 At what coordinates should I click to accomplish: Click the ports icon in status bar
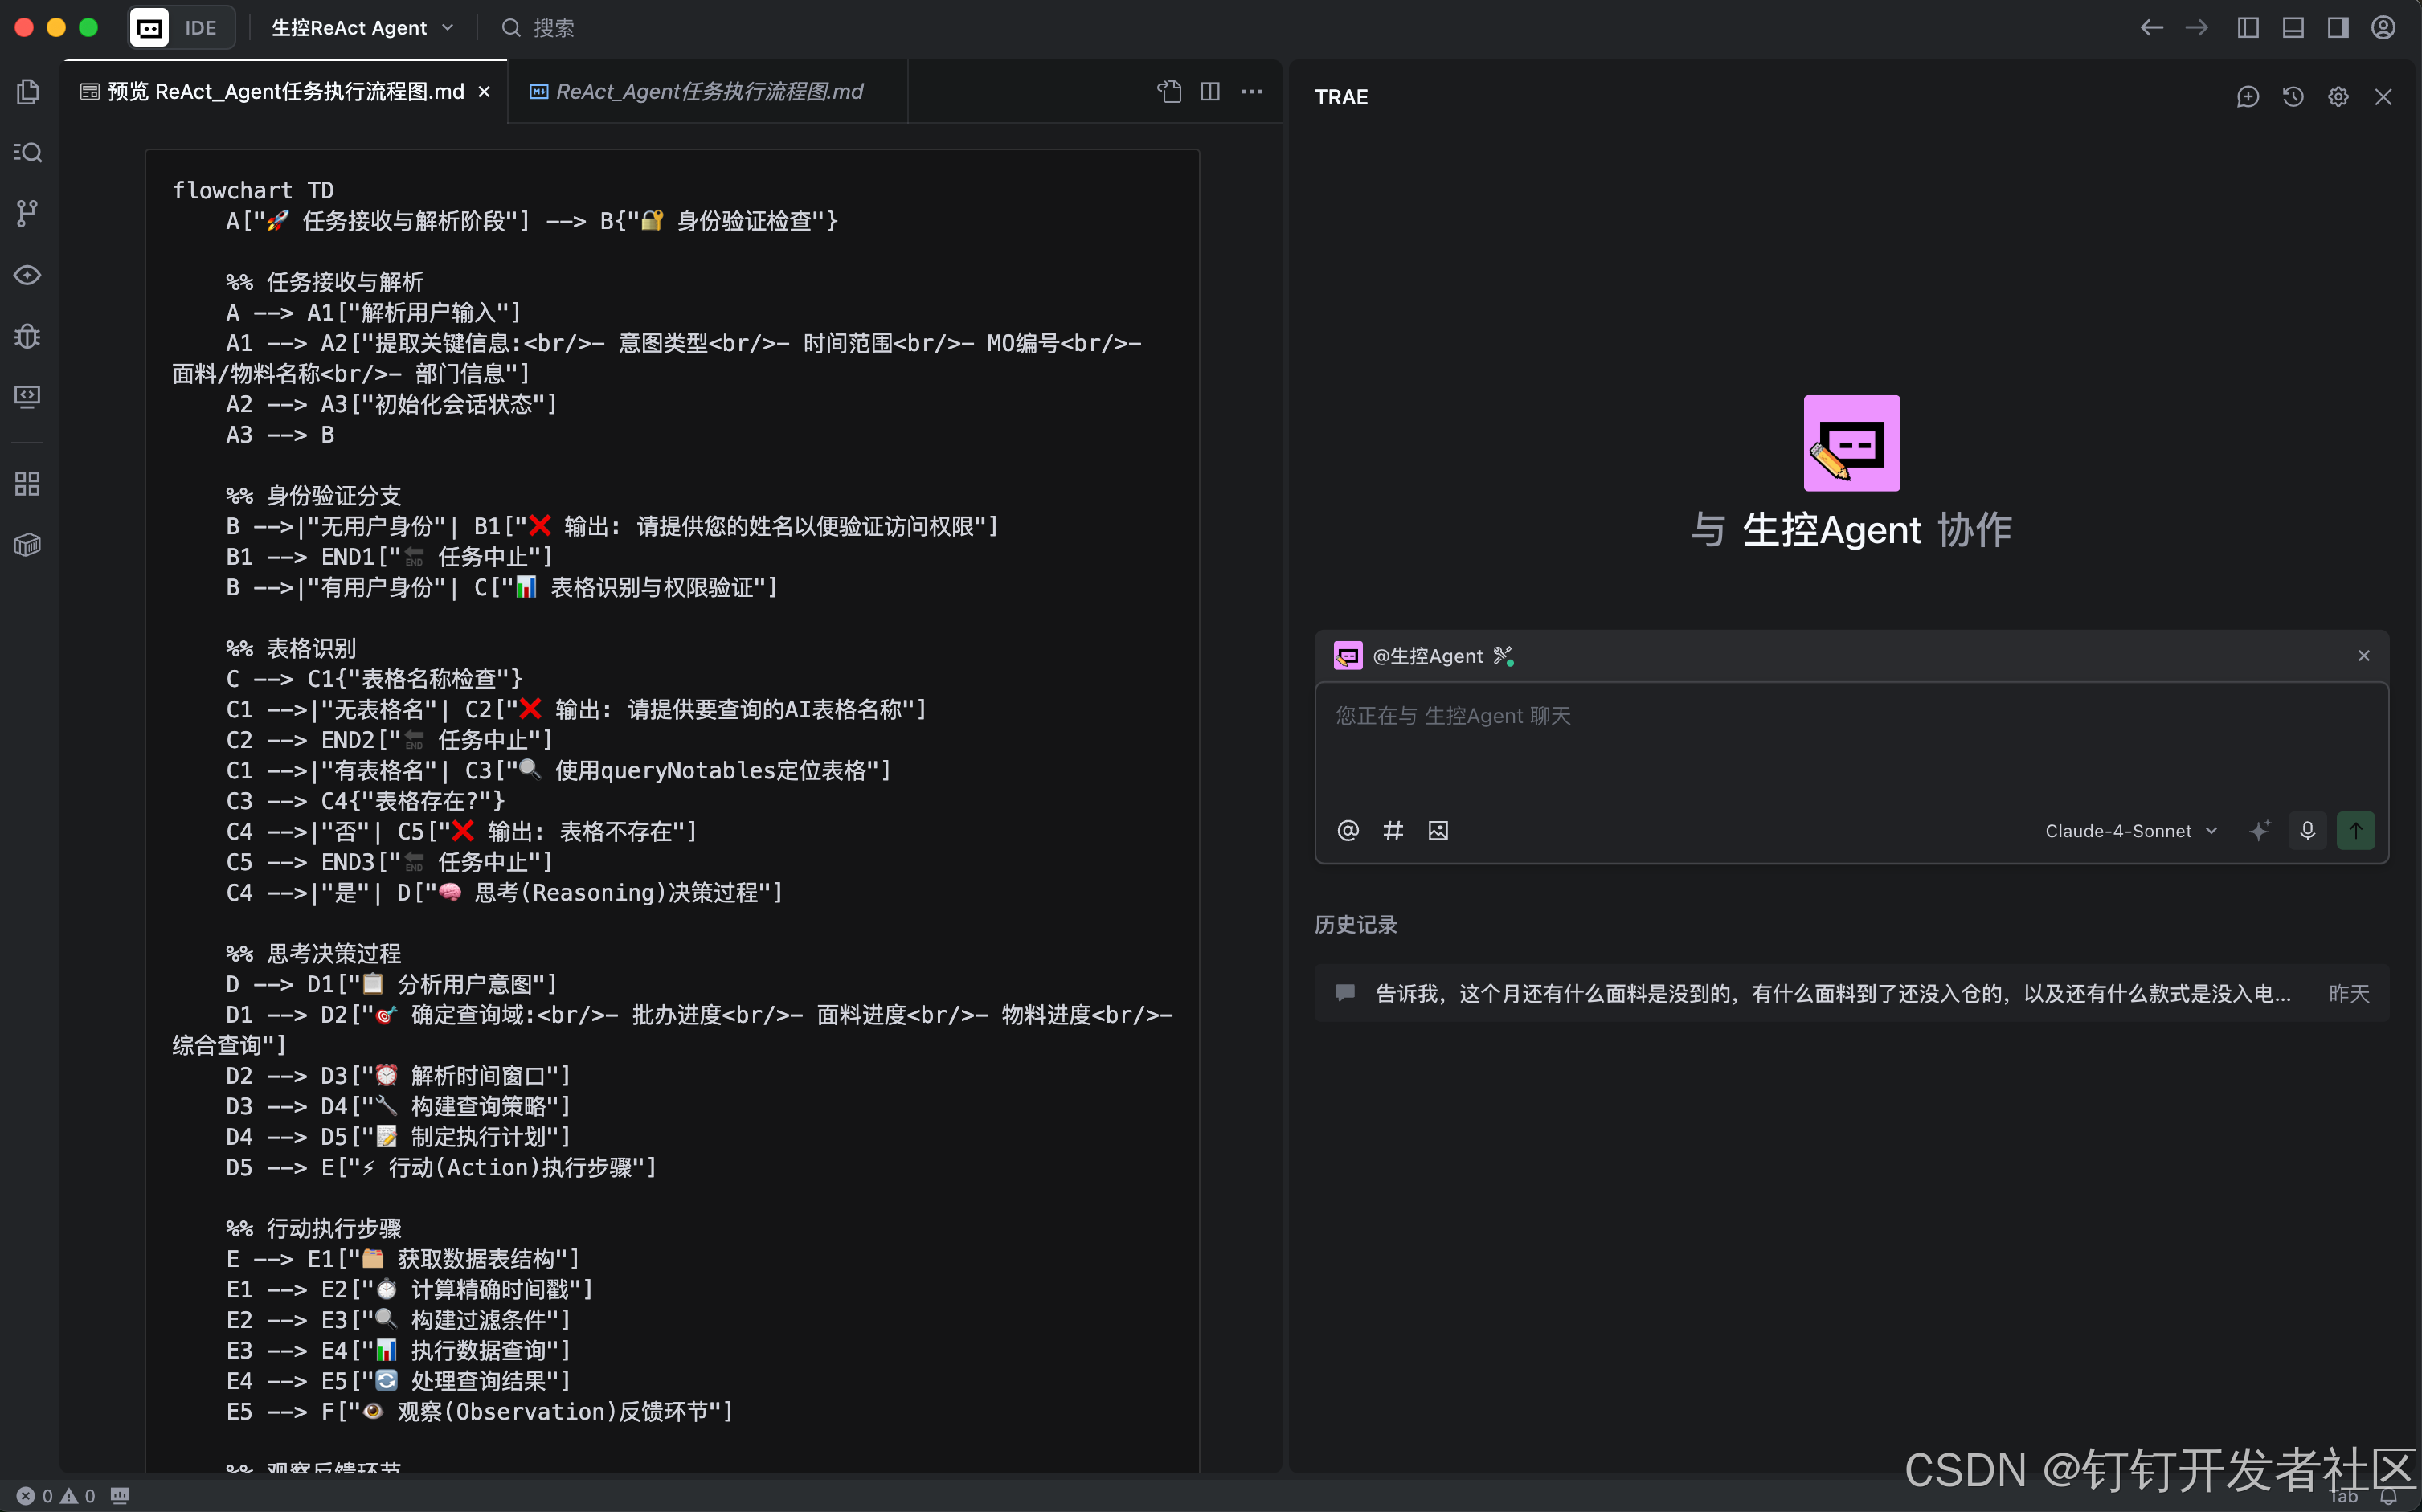(120, 1496)
